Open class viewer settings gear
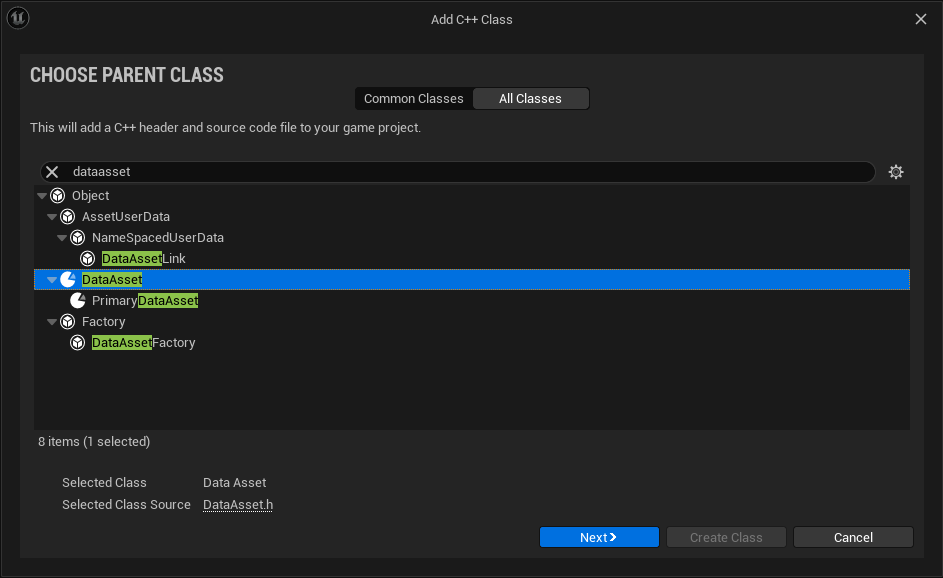This screenshot has width=943, height=578. coord(896,172)
